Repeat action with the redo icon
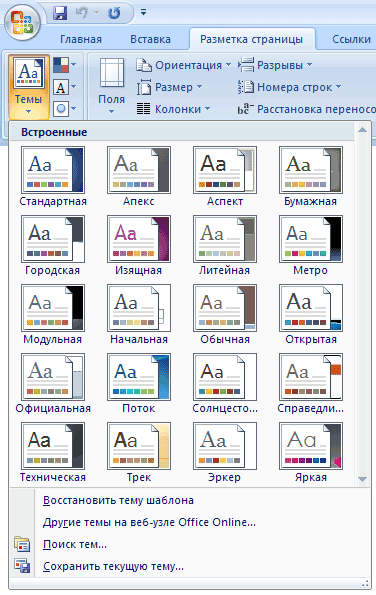The width and height of the screenshot is (376, 595). [x=114, y=13]
